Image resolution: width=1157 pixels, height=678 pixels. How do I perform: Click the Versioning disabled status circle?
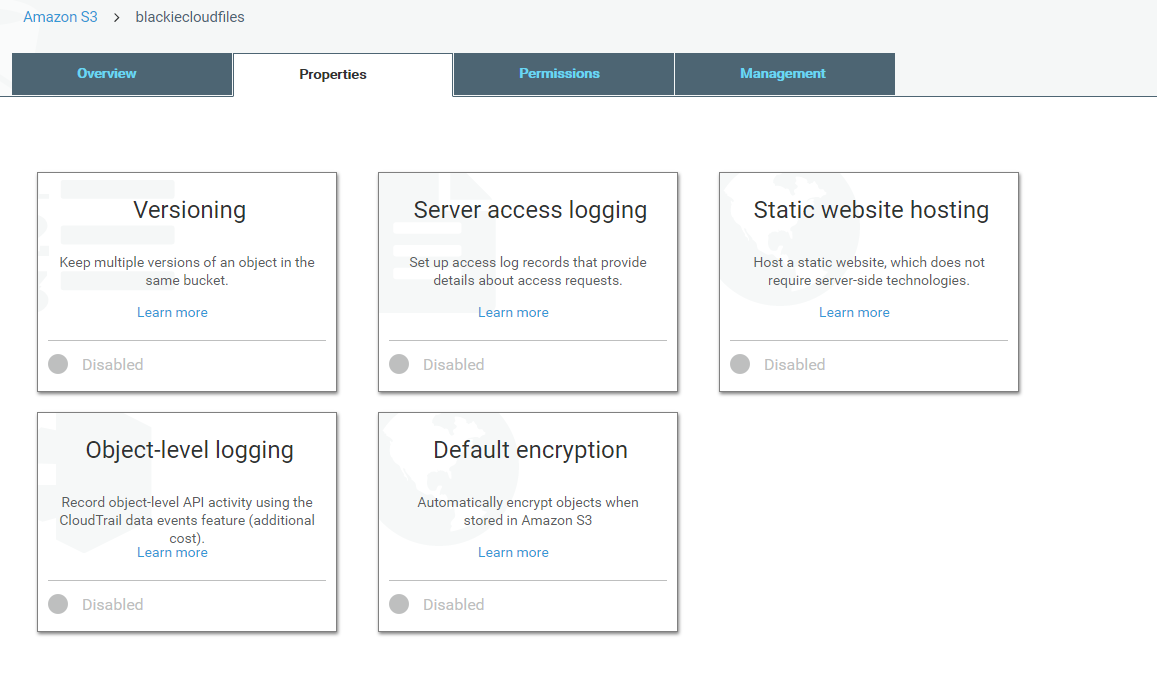58,365
